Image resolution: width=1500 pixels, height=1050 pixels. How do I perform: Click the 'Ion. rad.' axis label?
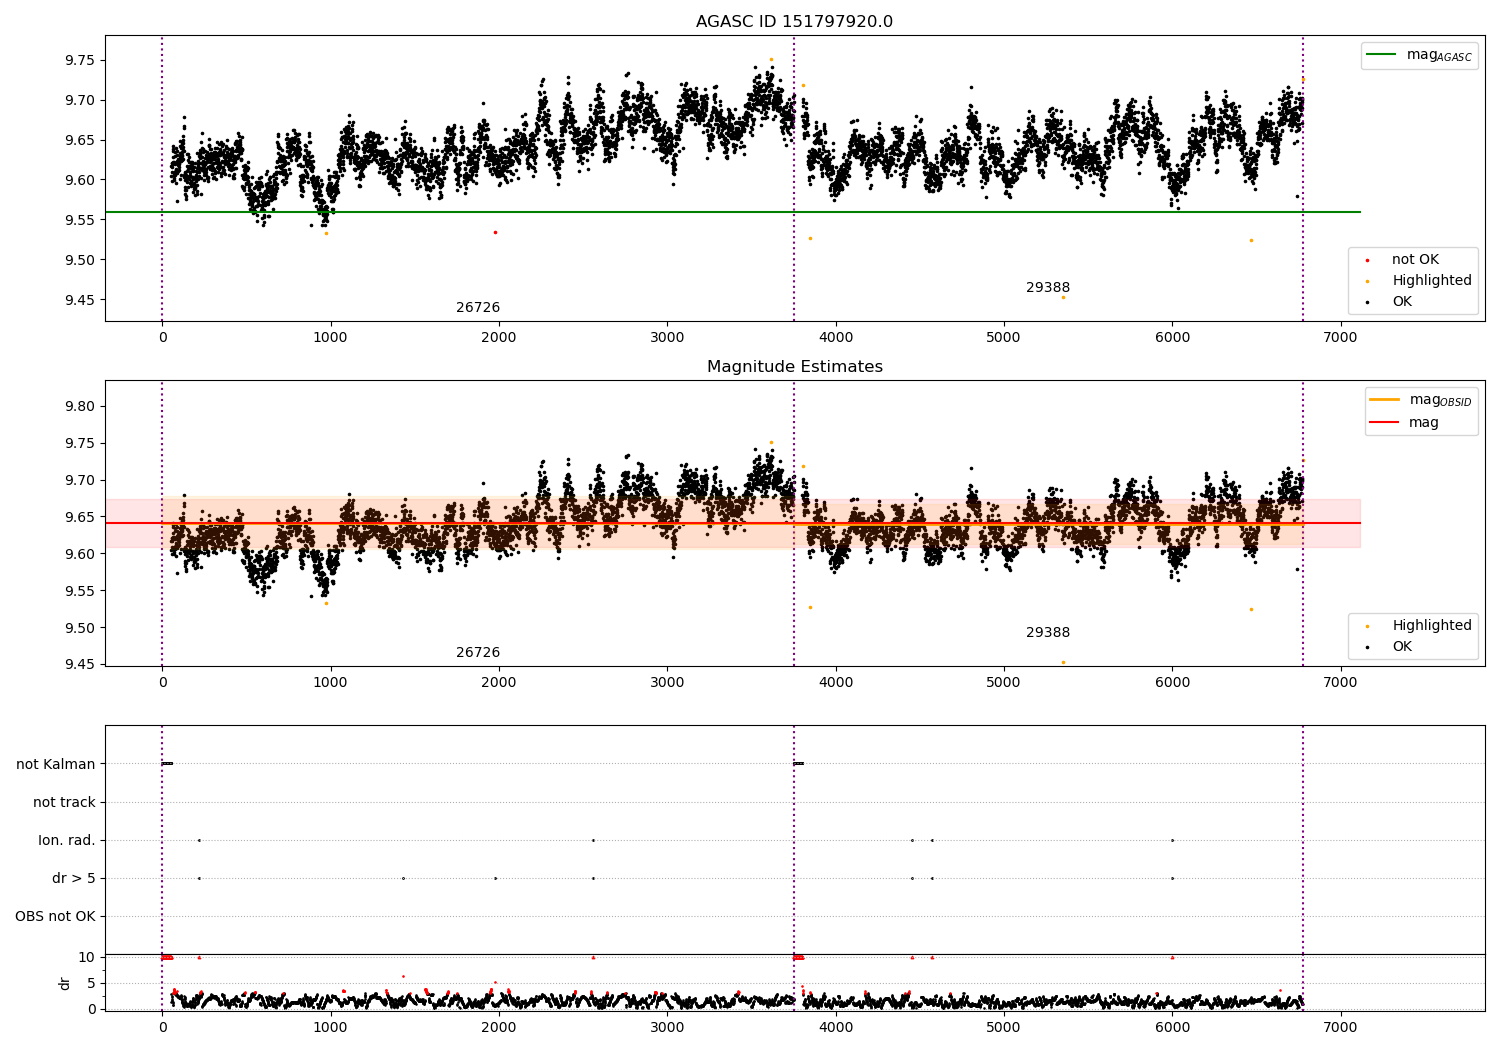pos(67,840)
